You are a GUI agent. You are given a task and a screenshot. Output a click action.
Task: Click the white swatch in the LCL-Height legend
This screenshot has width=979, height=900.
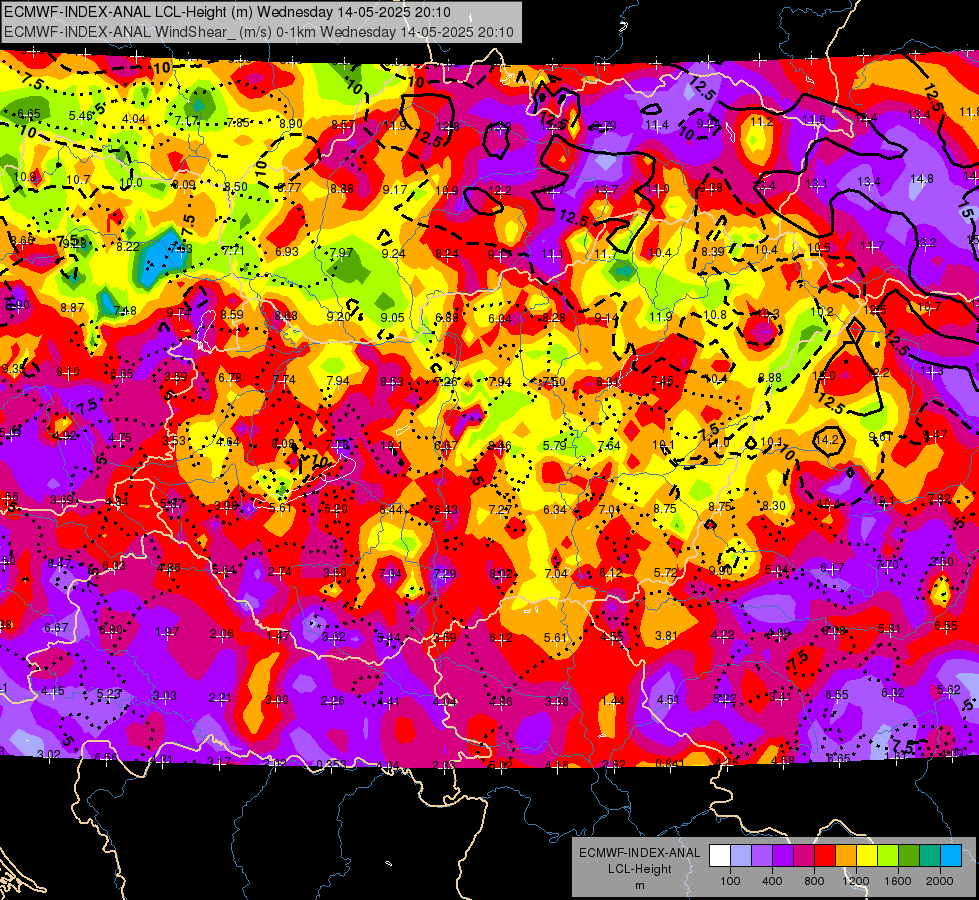click(x=720, y=856)
